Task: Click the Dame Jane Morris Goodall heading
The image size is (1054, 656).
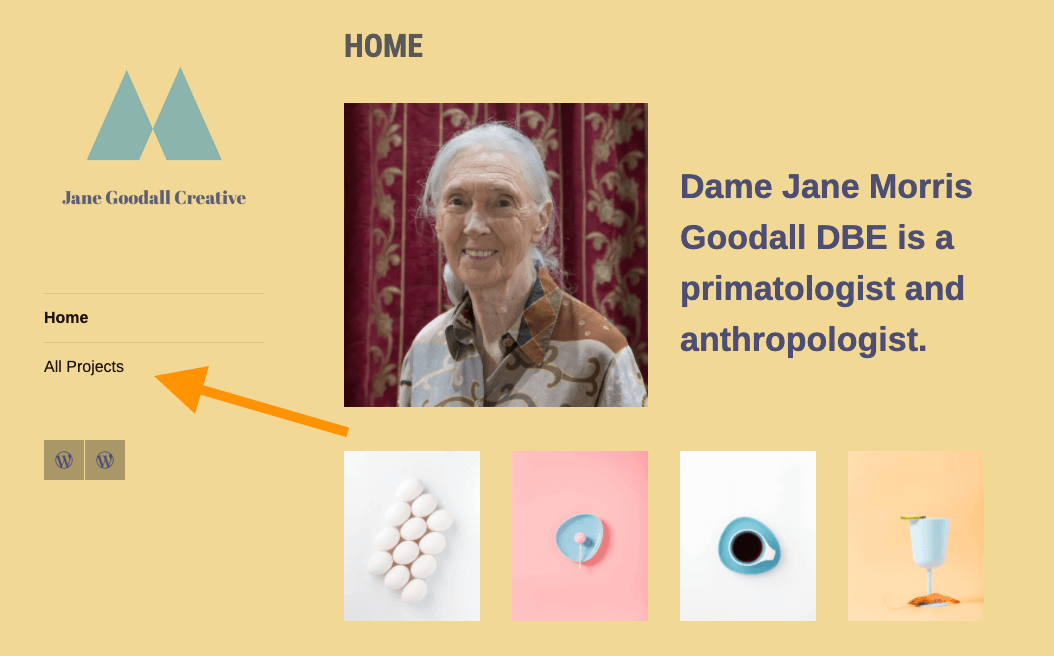Action: 826,263
